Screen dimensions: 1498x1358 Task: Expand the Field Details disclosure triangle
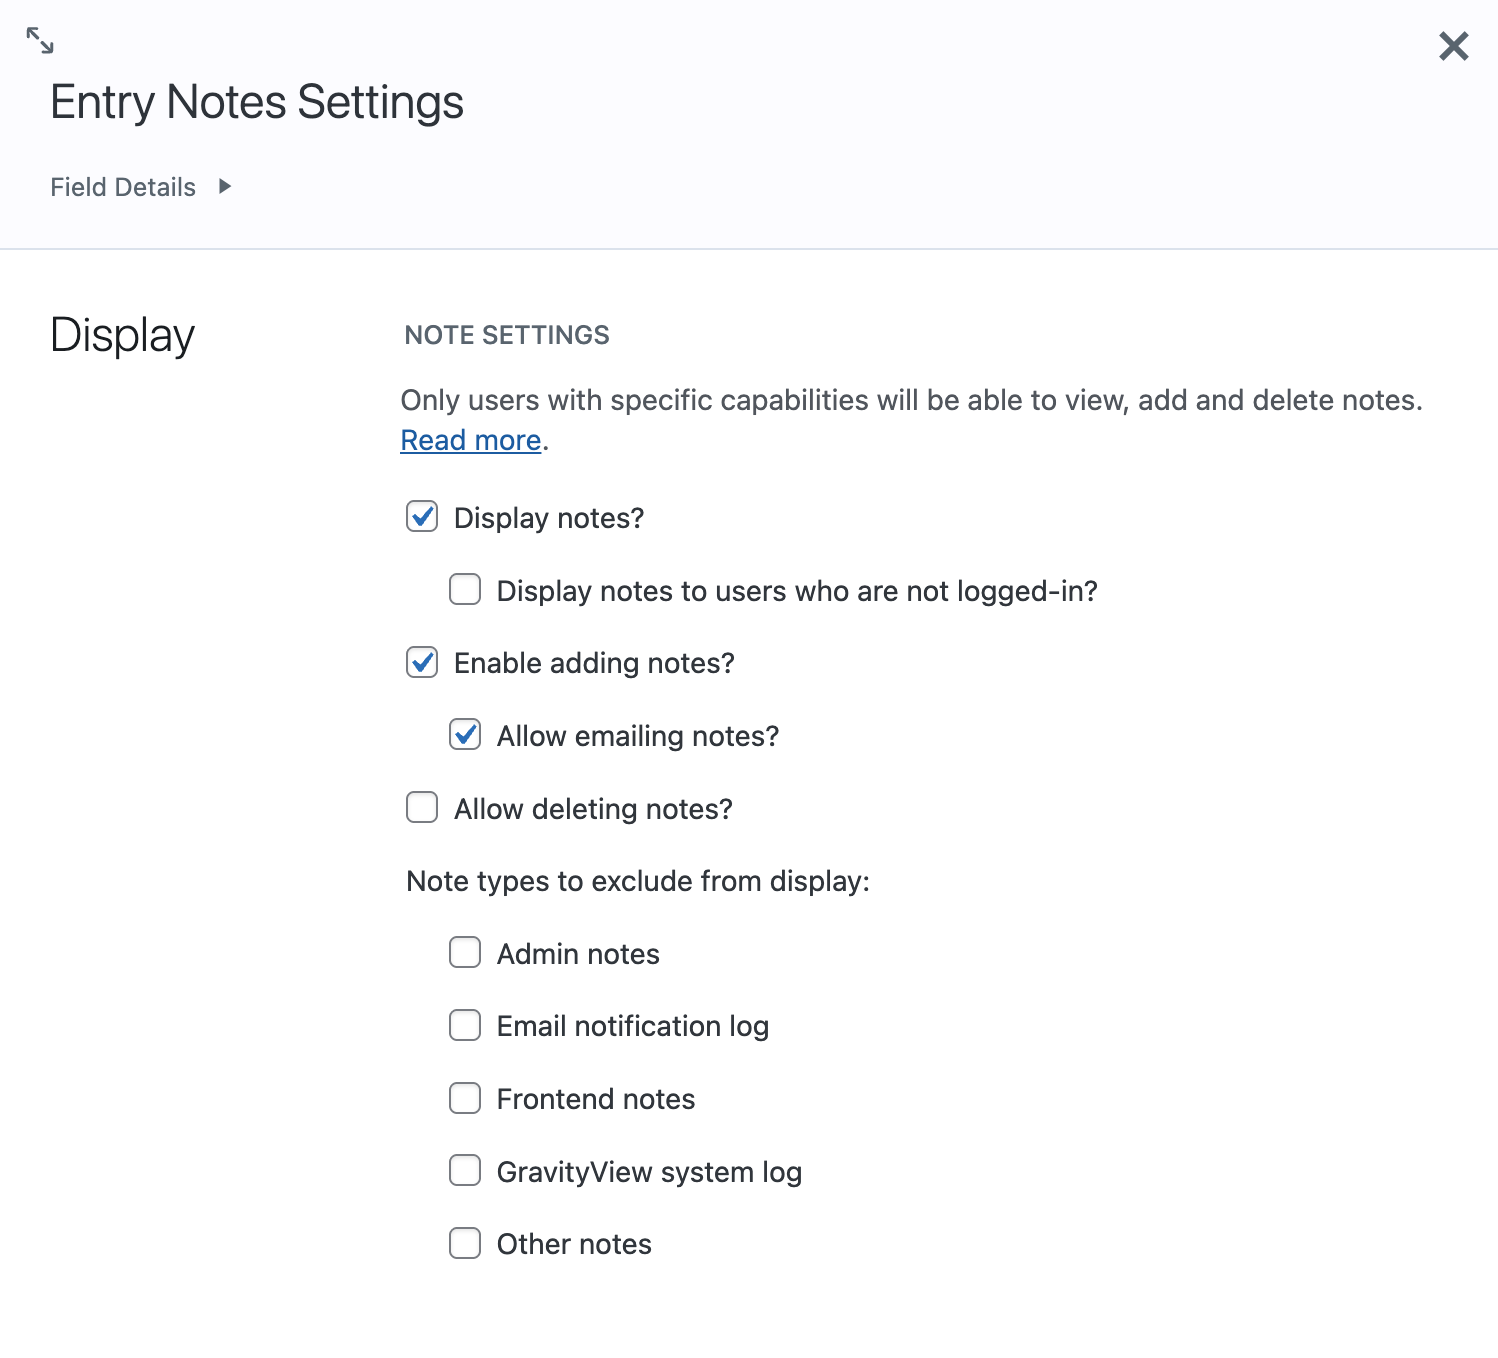[225, 186]
